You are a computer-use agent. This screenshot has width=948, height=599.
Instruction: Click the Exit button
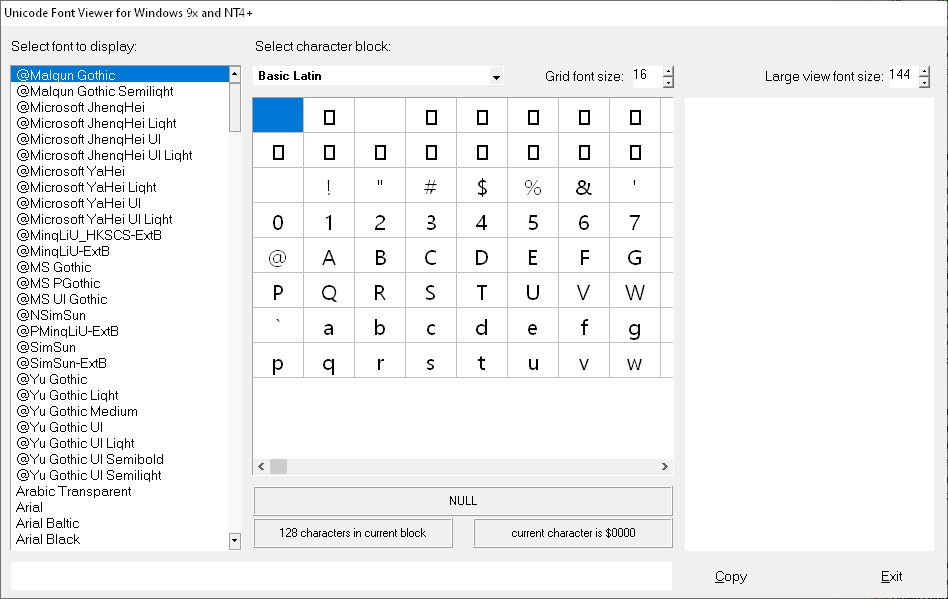[x=891, y=576]
